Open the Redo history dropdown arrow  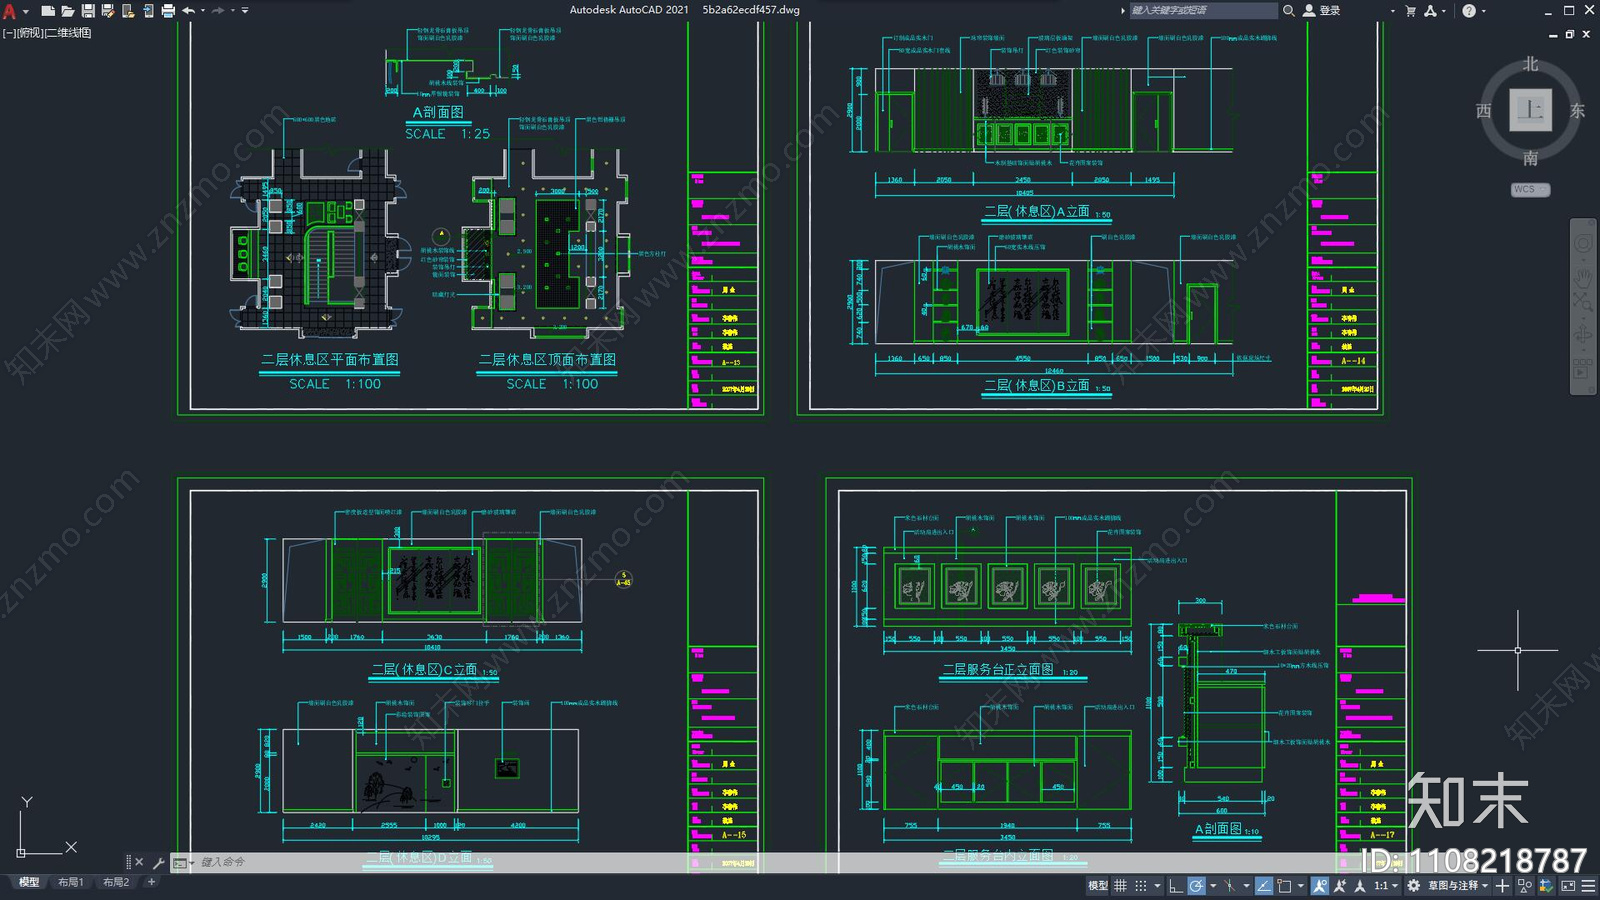[x=233, y=11]
